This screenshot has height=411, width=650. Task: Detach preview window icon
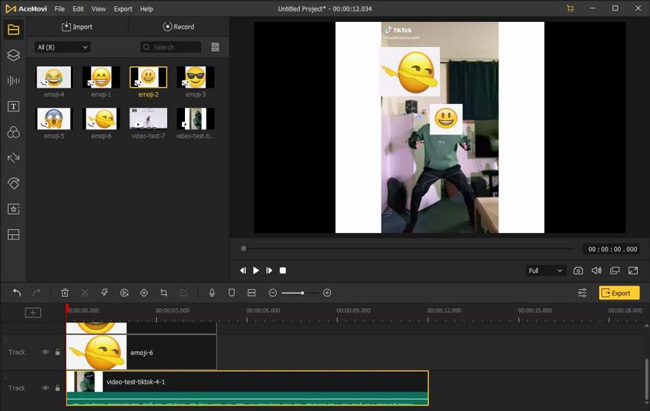[x=615, y=271]
